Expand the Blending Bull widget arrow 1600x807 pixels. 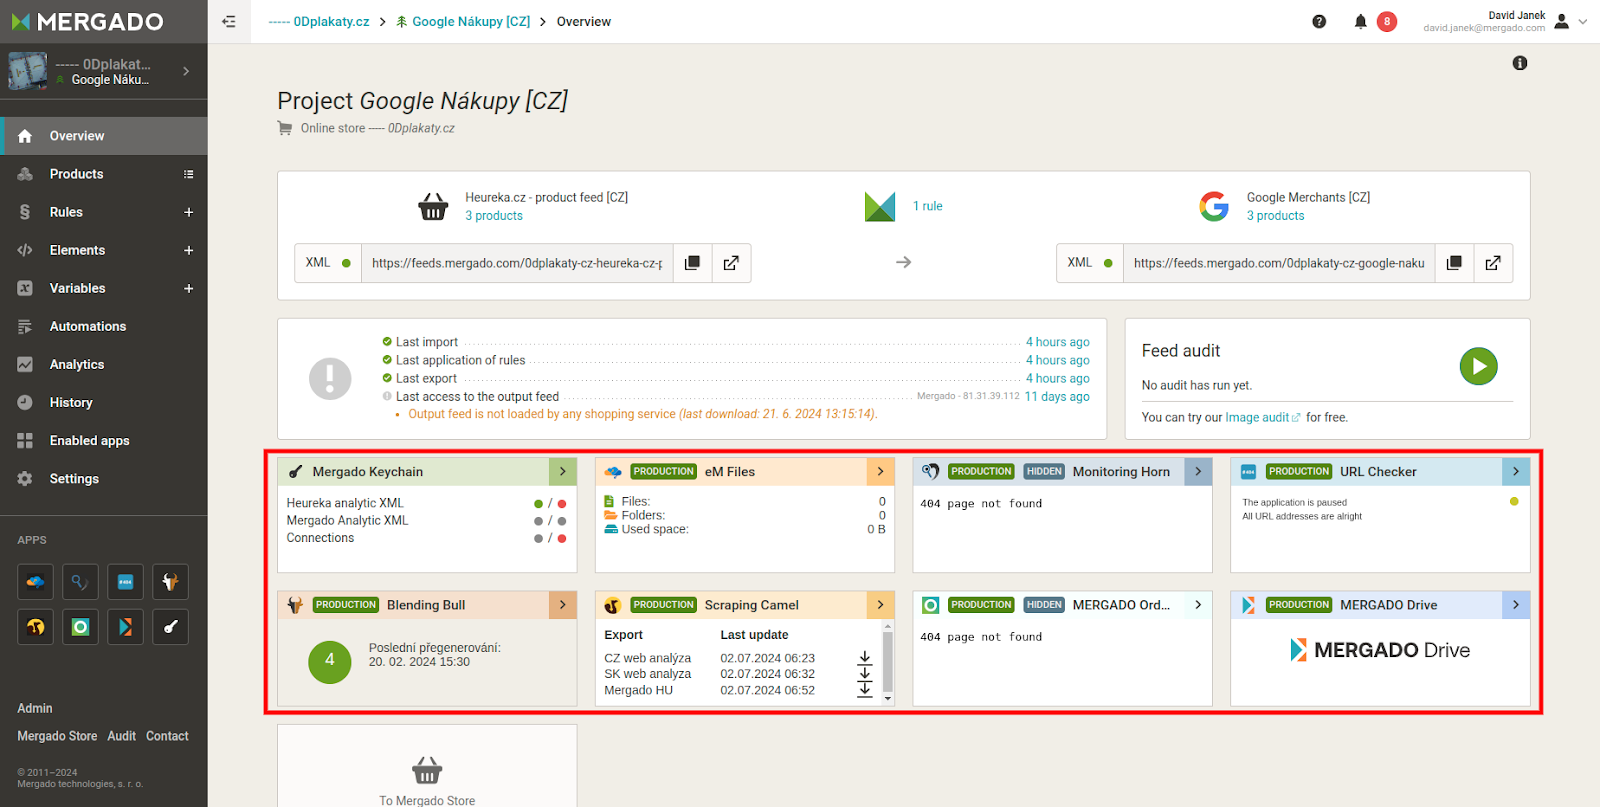[563, 605]
